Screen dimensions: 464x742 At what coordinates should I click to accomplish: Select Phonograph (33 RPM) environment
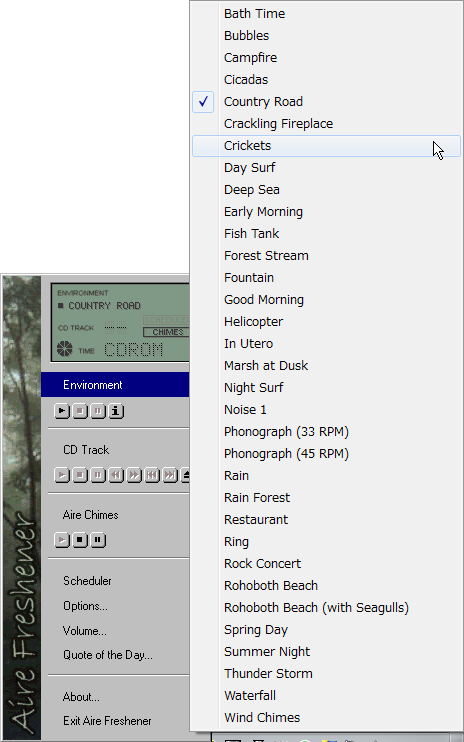click(x=326, y=432)
